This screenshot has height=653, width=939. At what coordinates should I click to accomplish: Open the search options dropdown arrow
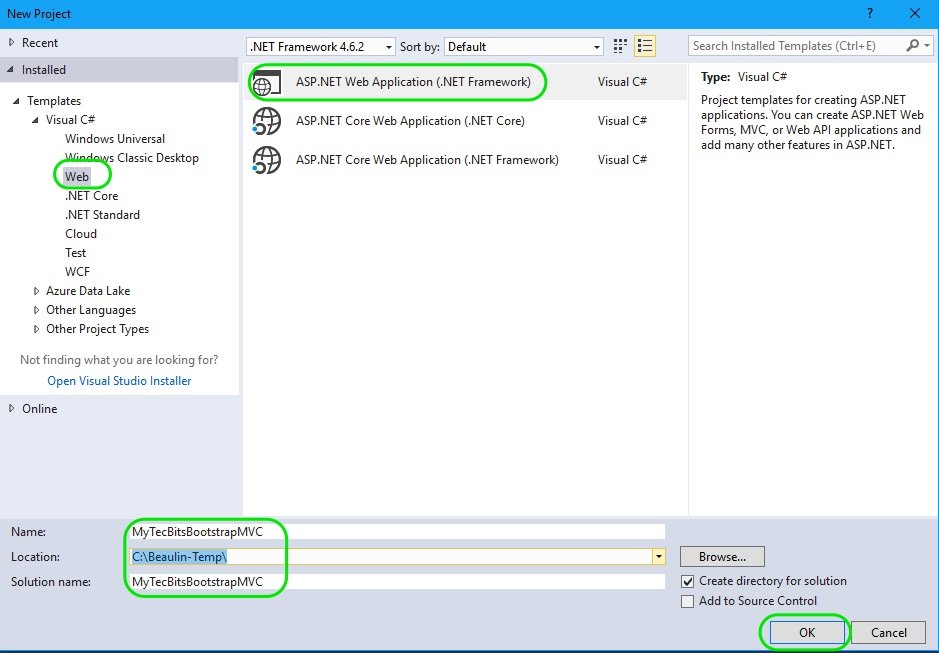(x=927, y=46)
